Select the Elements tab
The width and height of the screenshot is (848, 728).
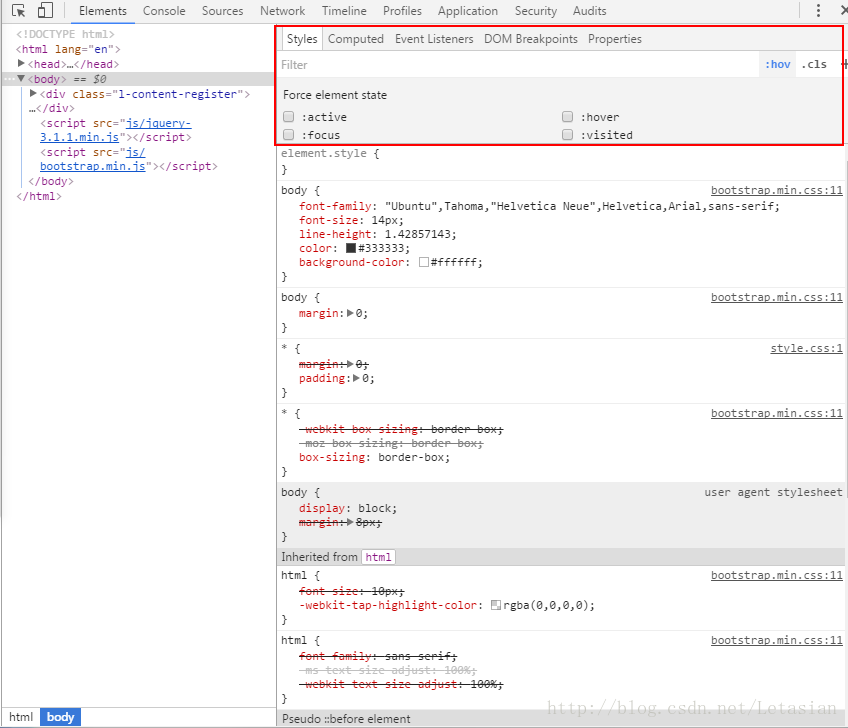pos(103,11)
